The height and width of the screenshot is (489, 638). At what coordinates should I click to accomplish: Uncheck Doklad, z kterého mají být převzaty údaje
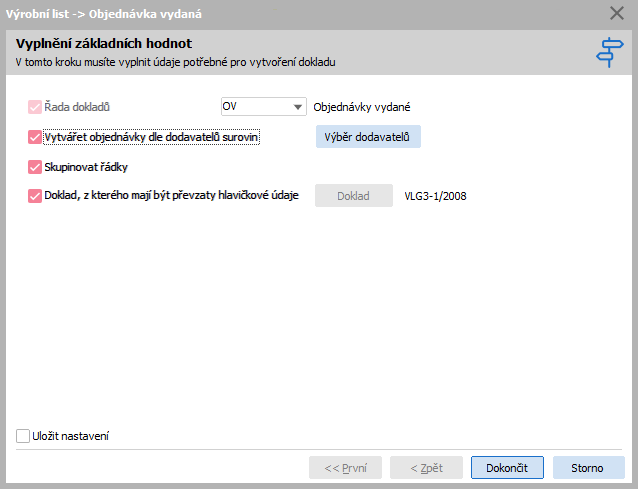pos(35,196)
